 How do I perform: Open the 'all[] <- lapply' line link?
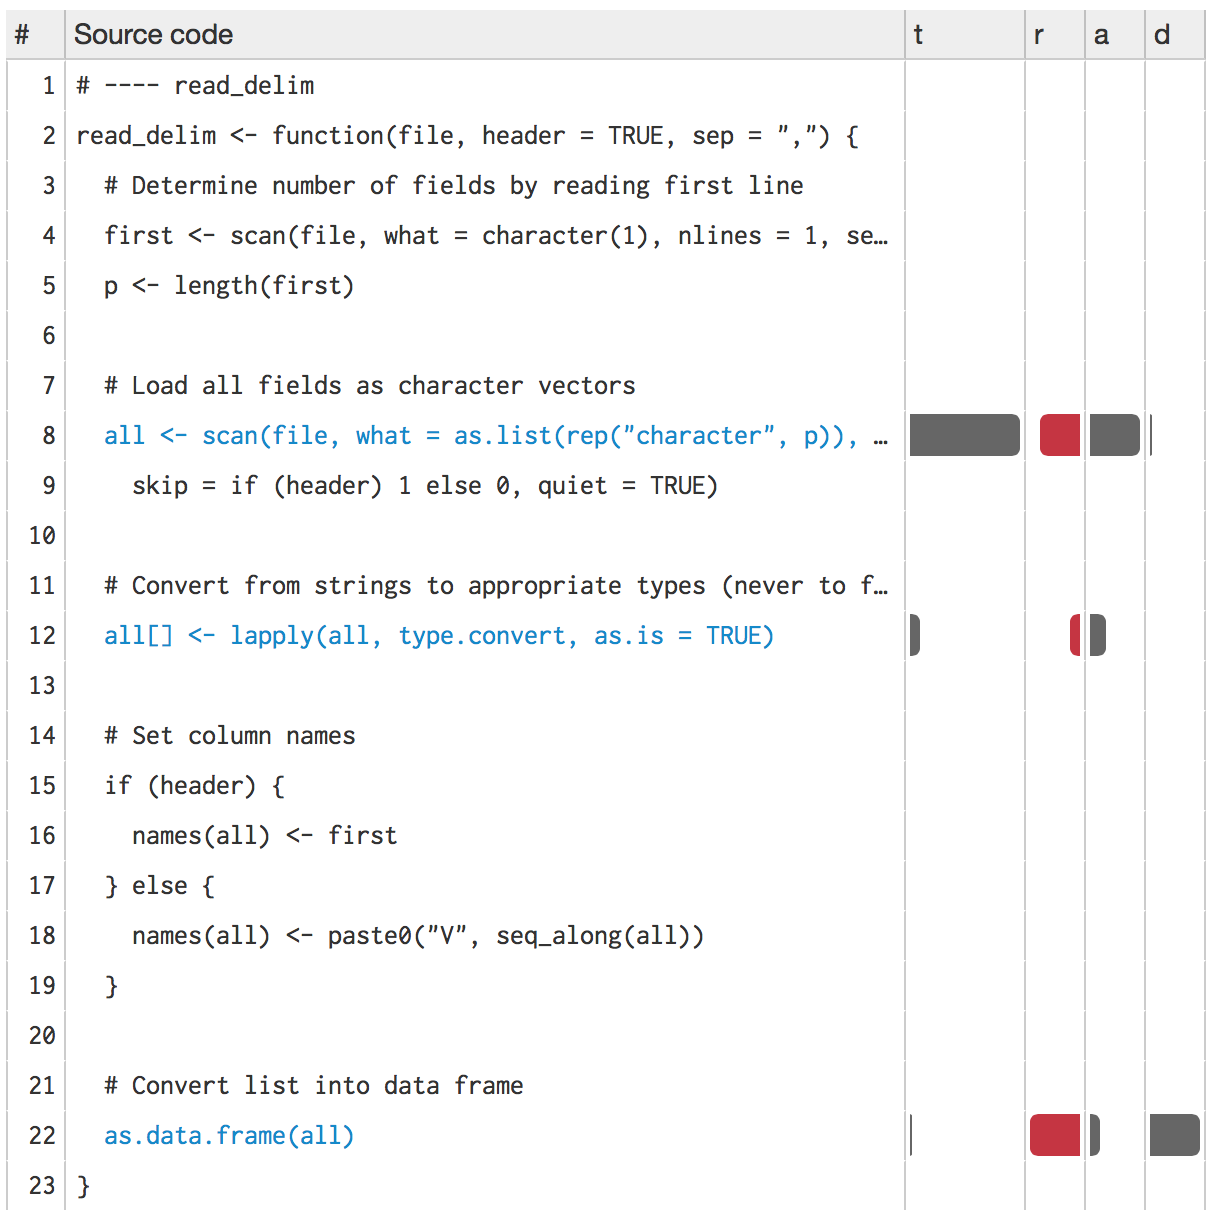pyautogui.click(x=438, y=636)
